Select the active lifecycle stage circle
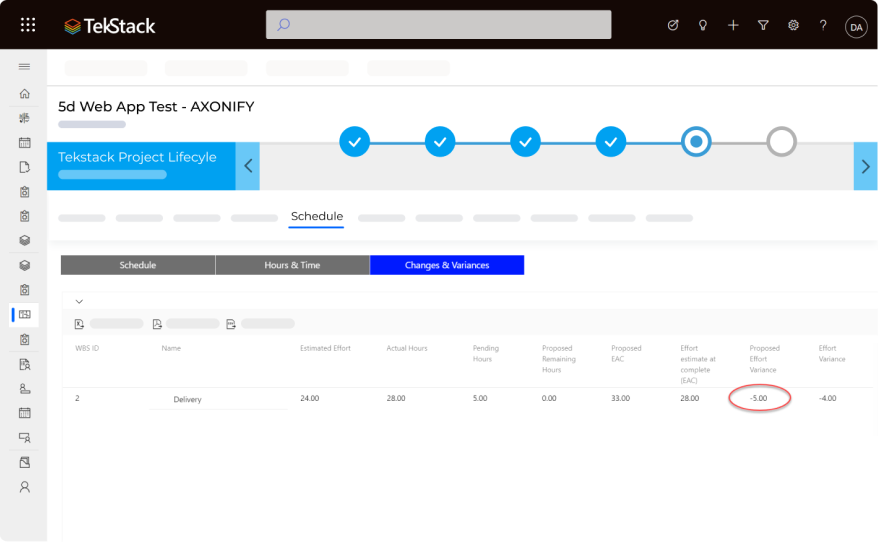This screenshot has width=878, height=542. click(x=696, y=142)
